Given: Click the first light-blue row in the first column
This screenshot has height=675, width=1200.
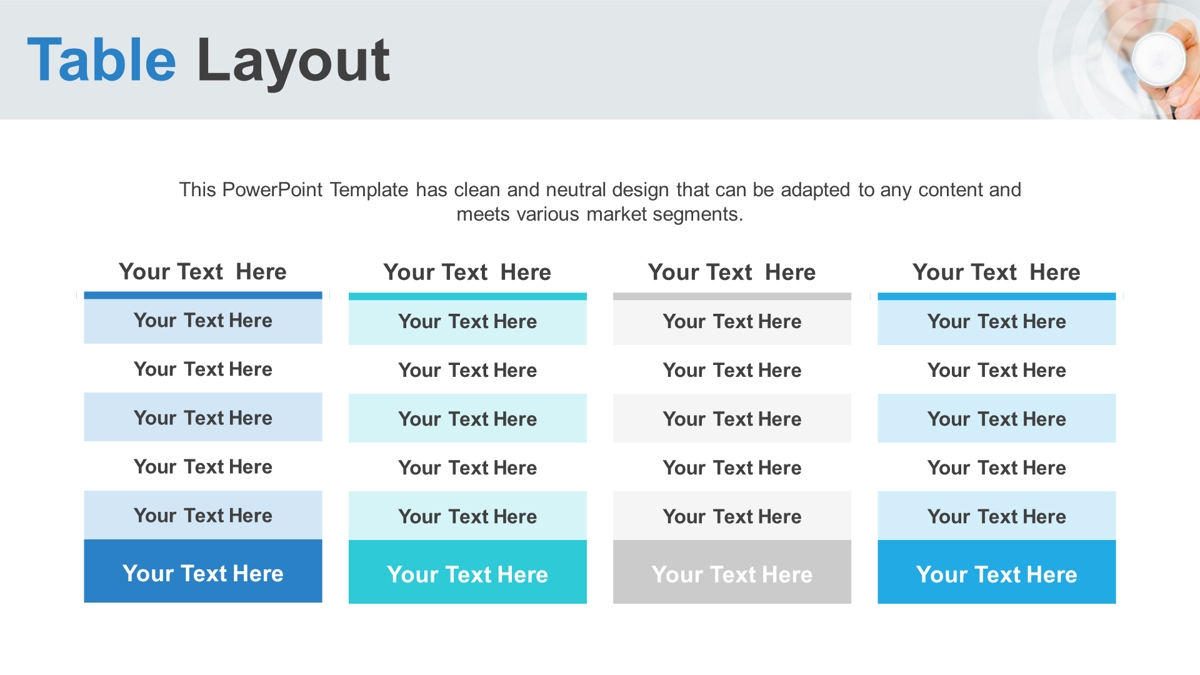Looking at the screenshot, I should click(x=203, y=321).
